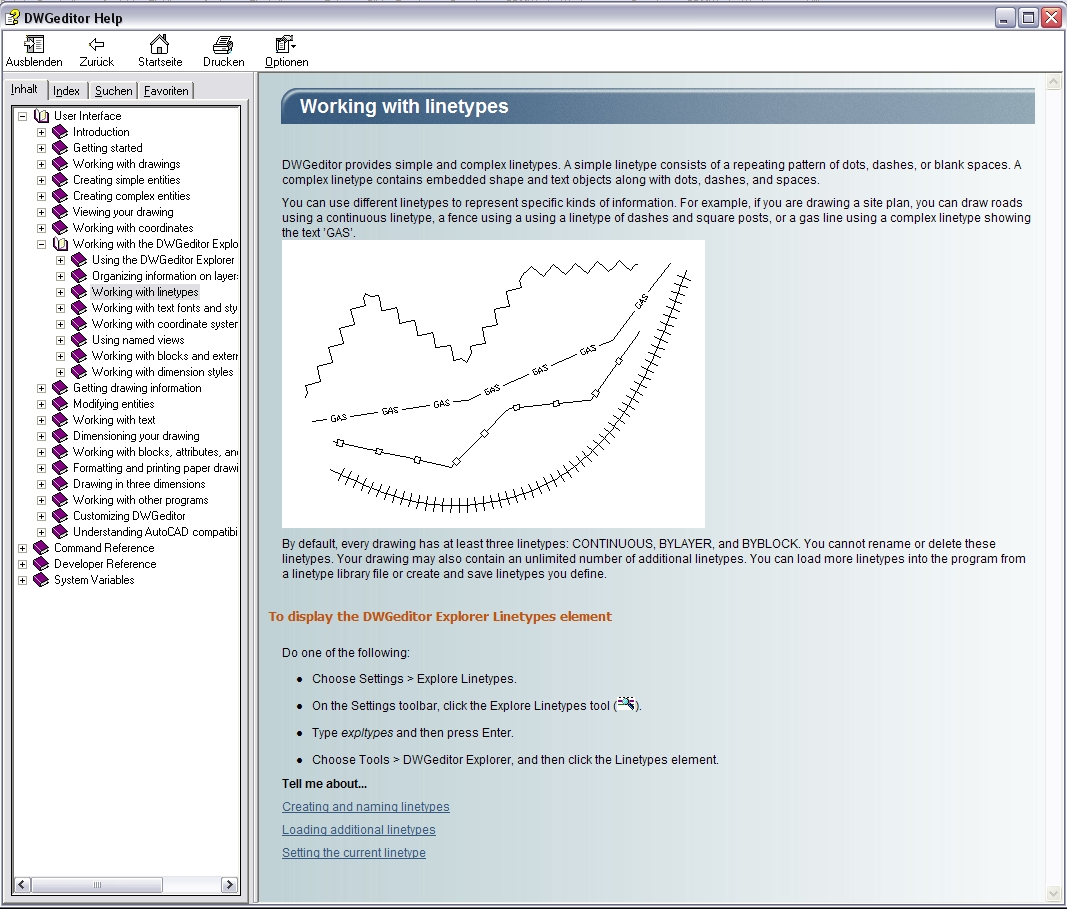Click the Modifying entities book icon
The height and width of the screenshot is (909, 1067).
pyautogui.click(x=61, y=404)
